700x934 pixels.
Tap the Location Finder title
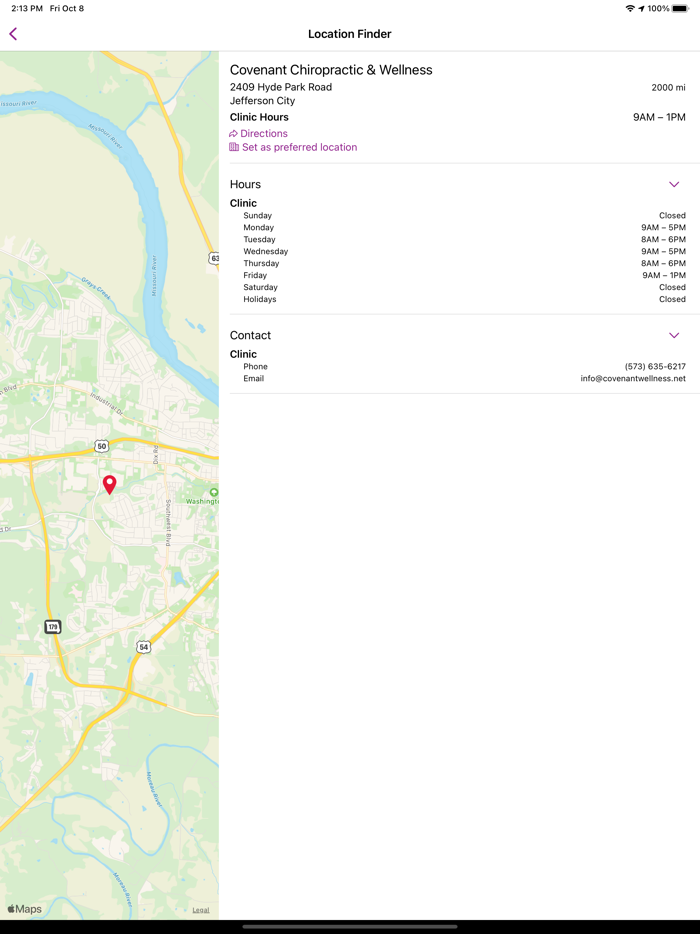pyautogui.click(x=350, y=34)
